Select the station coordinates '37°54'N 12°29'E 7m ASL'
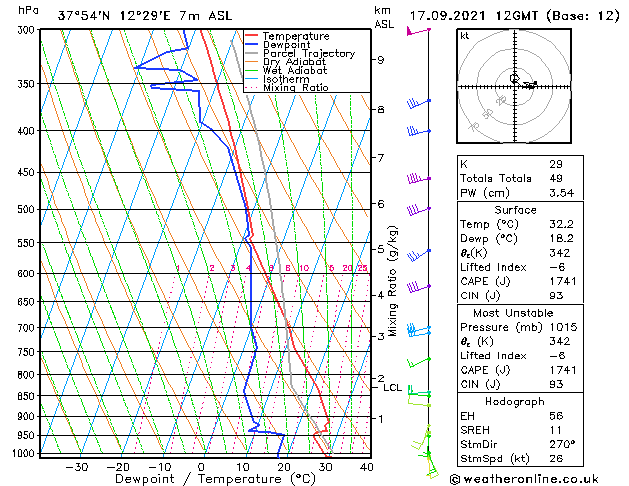The height and width of the screenshot is (486, 629). click(x=145, y=16)
